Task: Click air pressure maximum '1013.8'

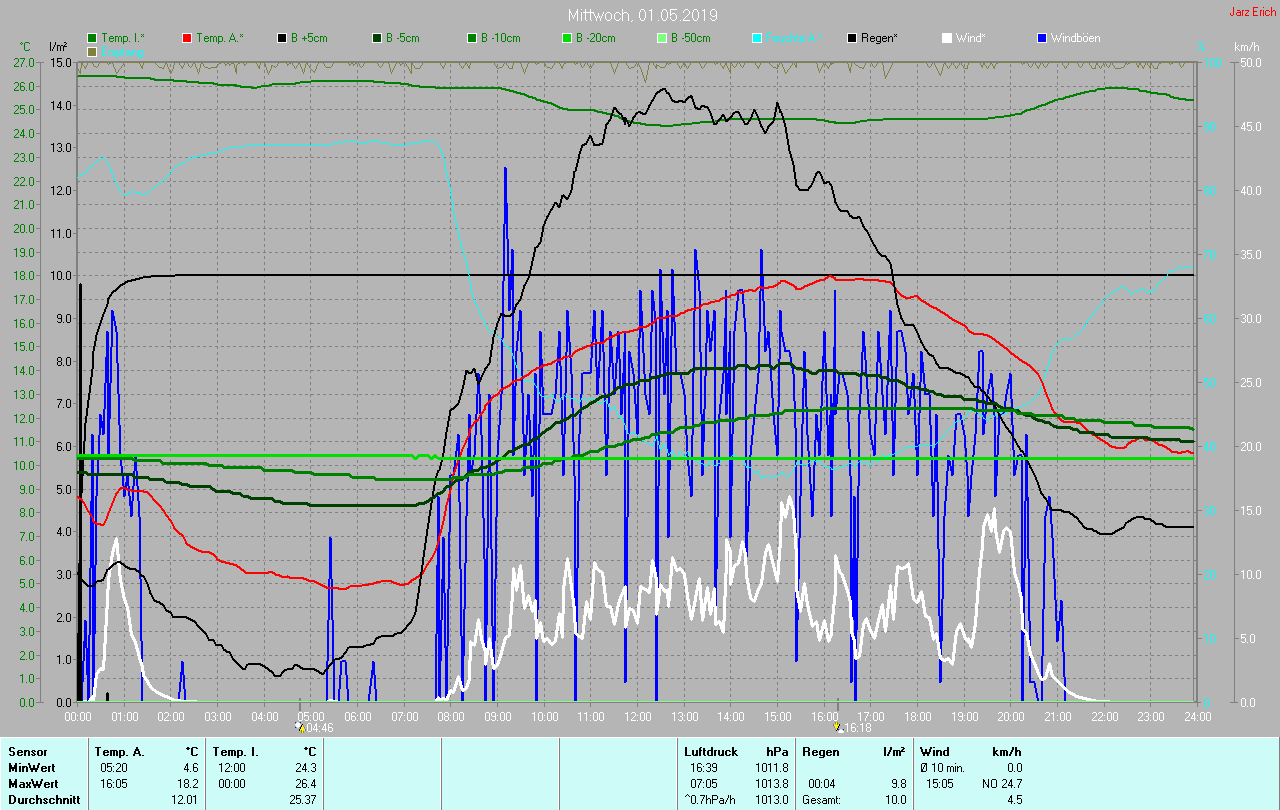Action: tap(771, 784)
